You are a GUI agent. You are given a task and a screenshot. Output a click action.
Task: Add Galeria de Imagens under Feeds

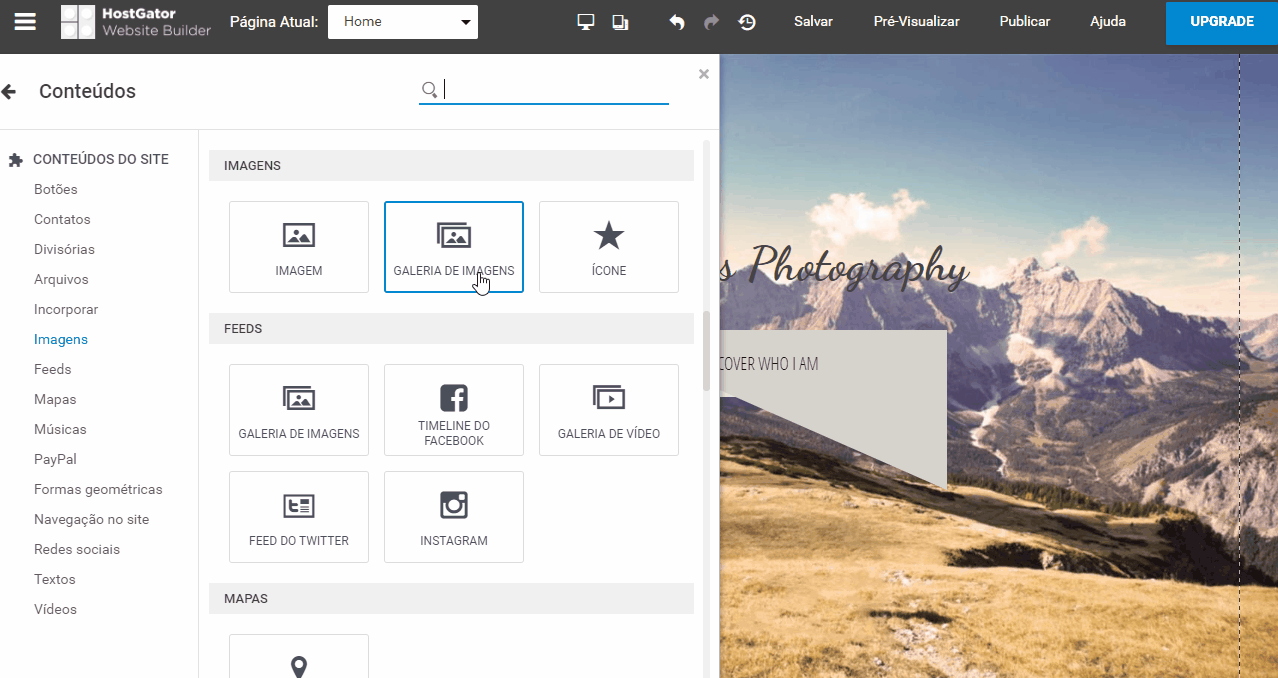tap(299, 410)
